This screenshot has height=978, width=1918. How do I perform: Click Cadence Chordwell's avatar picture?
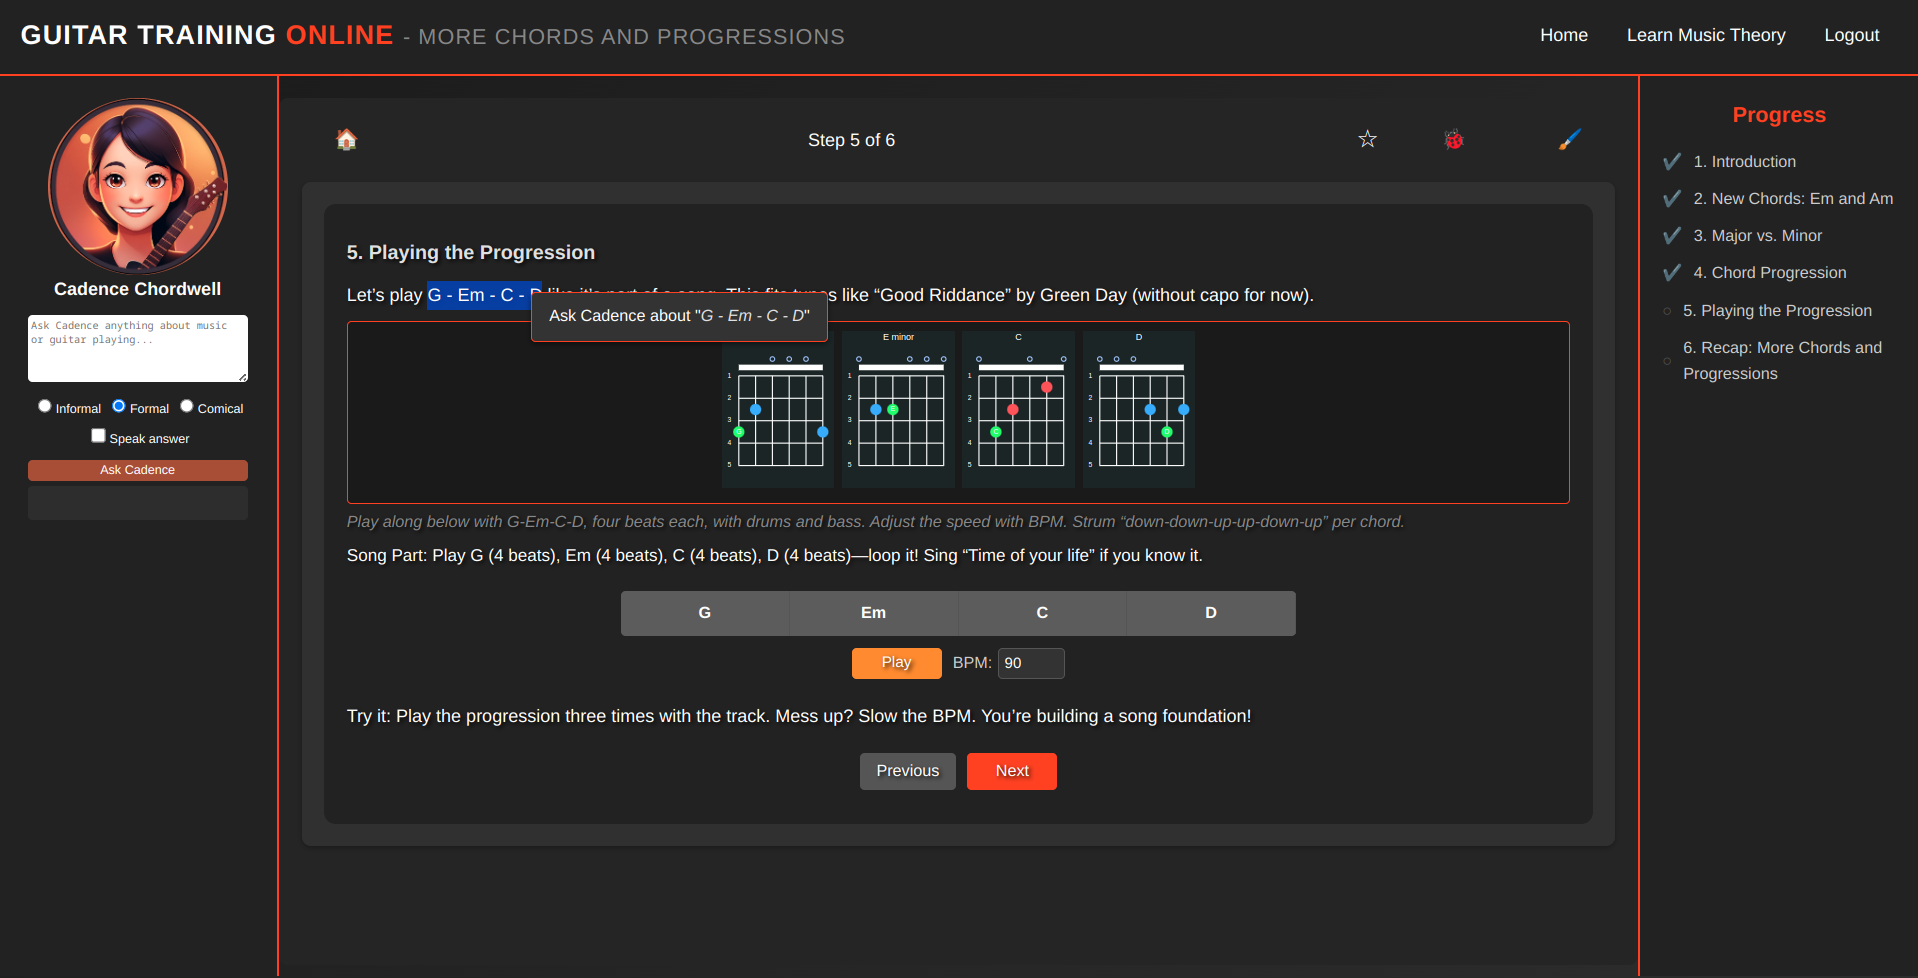click(x=138, y=186)
